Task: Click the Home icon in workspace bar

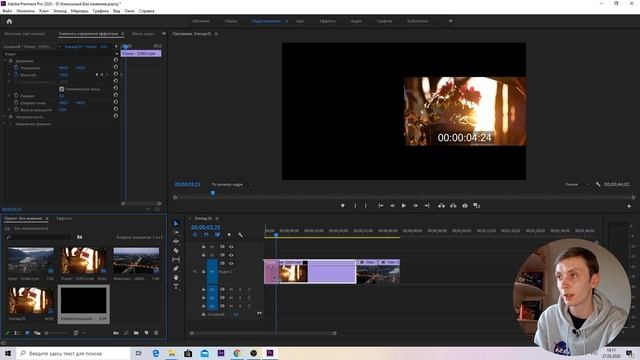Action: tap(9, 21)
